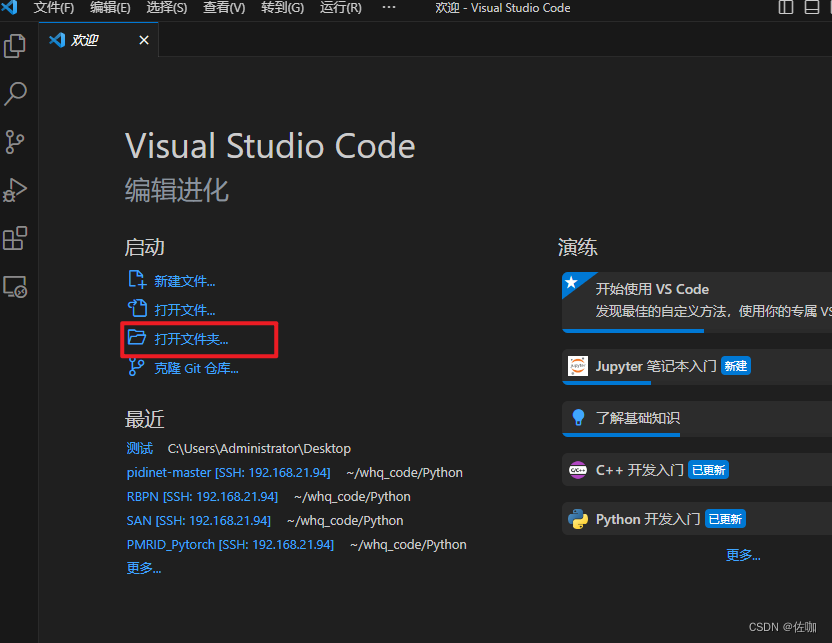Click the C++ icon in walkthrough list
The height and width of the screenshot is (643, 832).
[578, 470]
